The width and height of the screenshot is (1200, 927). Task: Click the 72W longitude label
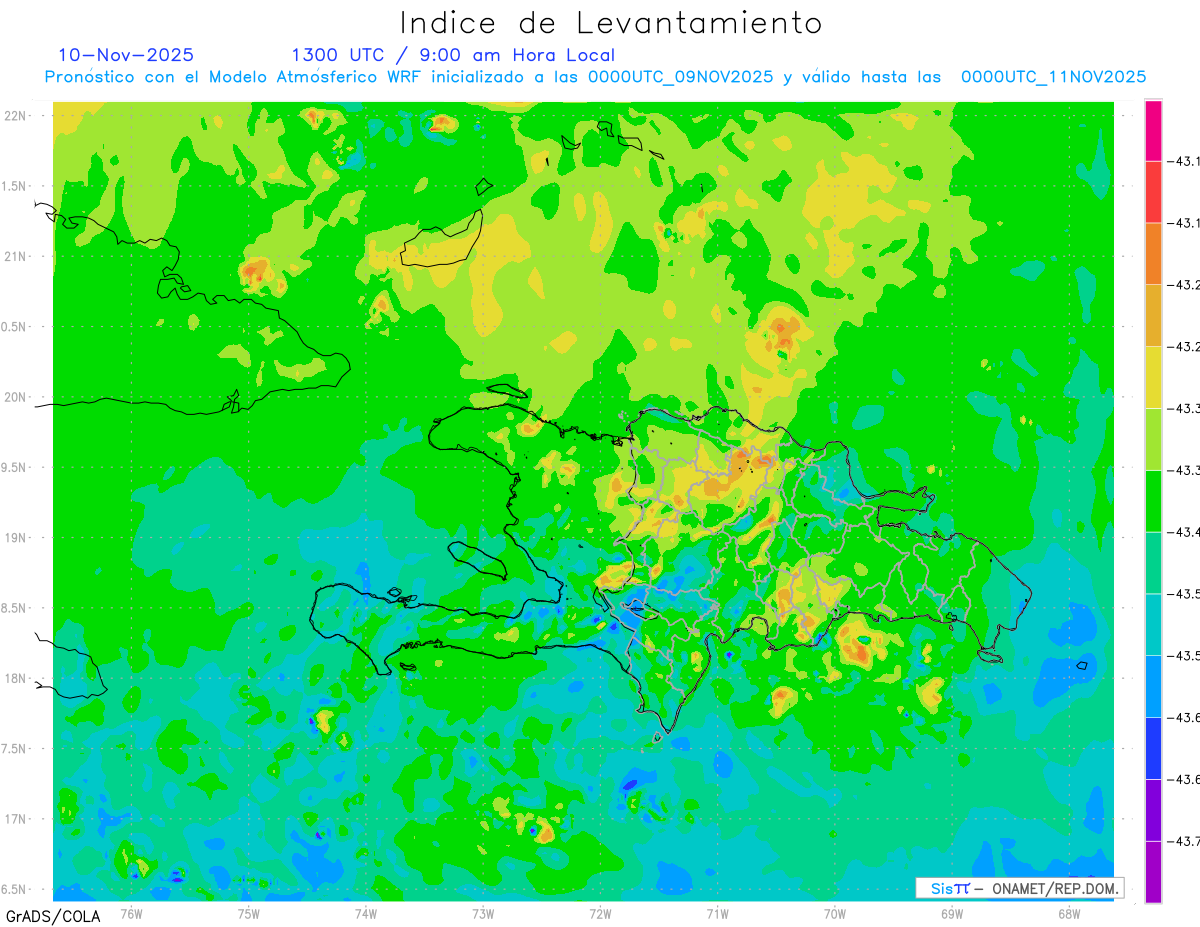[600, 914]
